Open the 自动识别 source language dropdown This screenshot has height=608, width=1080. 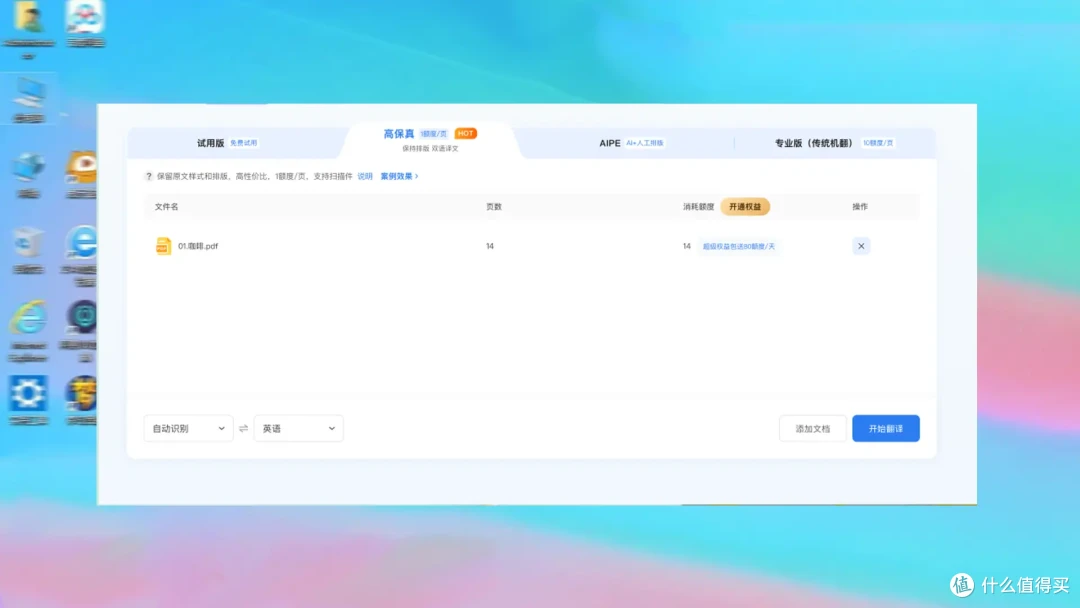pos(188,428)
